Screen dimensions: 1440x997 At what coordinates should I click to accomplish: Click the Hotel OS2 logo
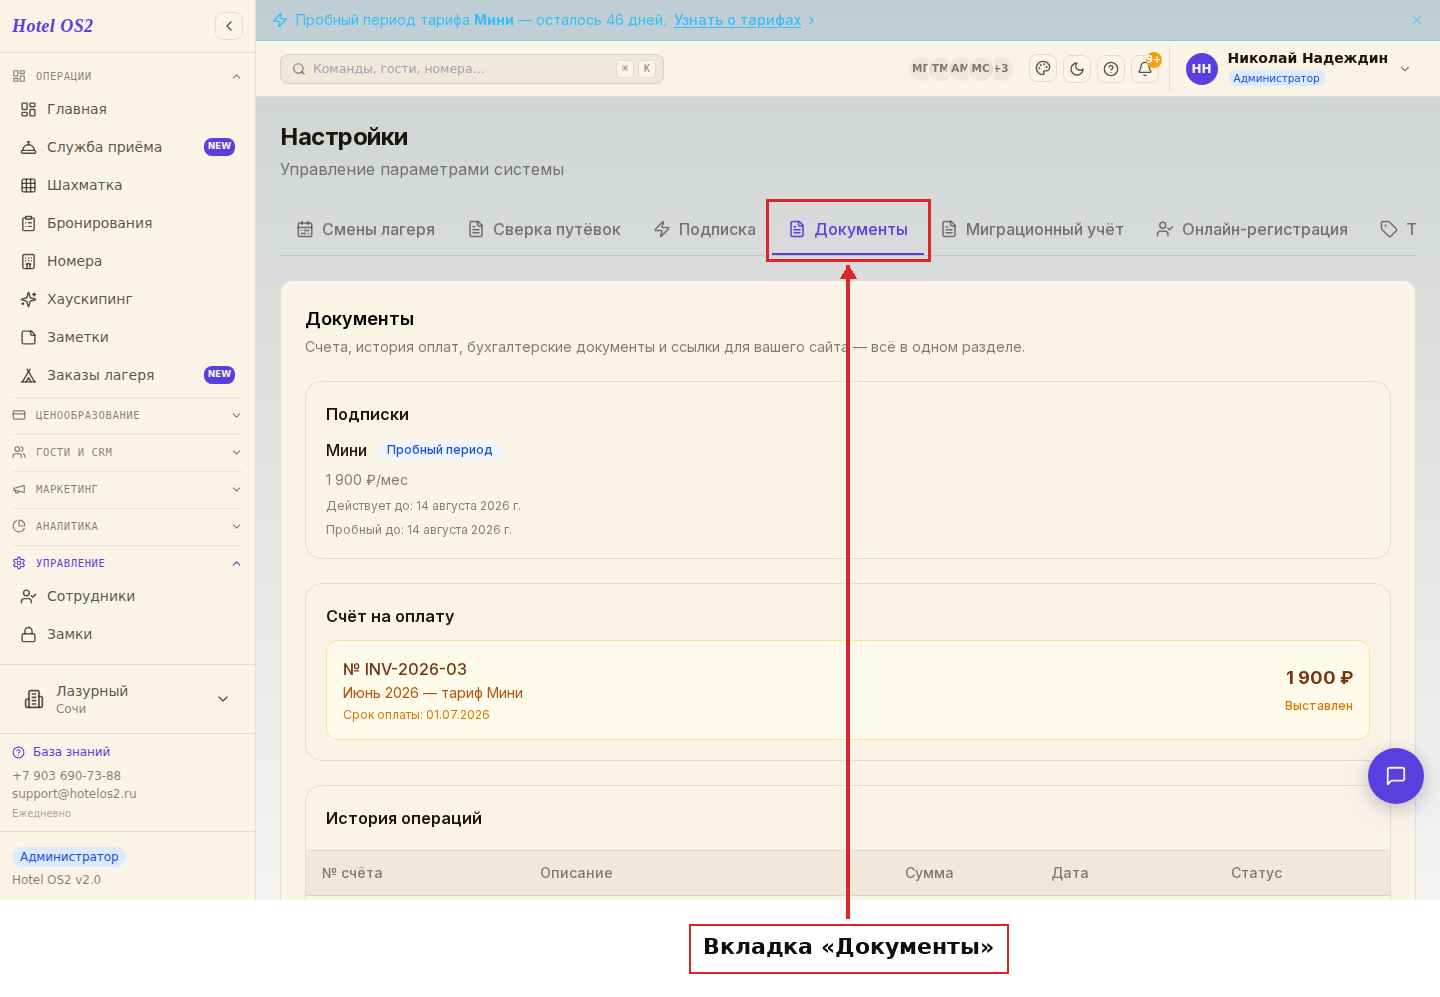(53, 26)
